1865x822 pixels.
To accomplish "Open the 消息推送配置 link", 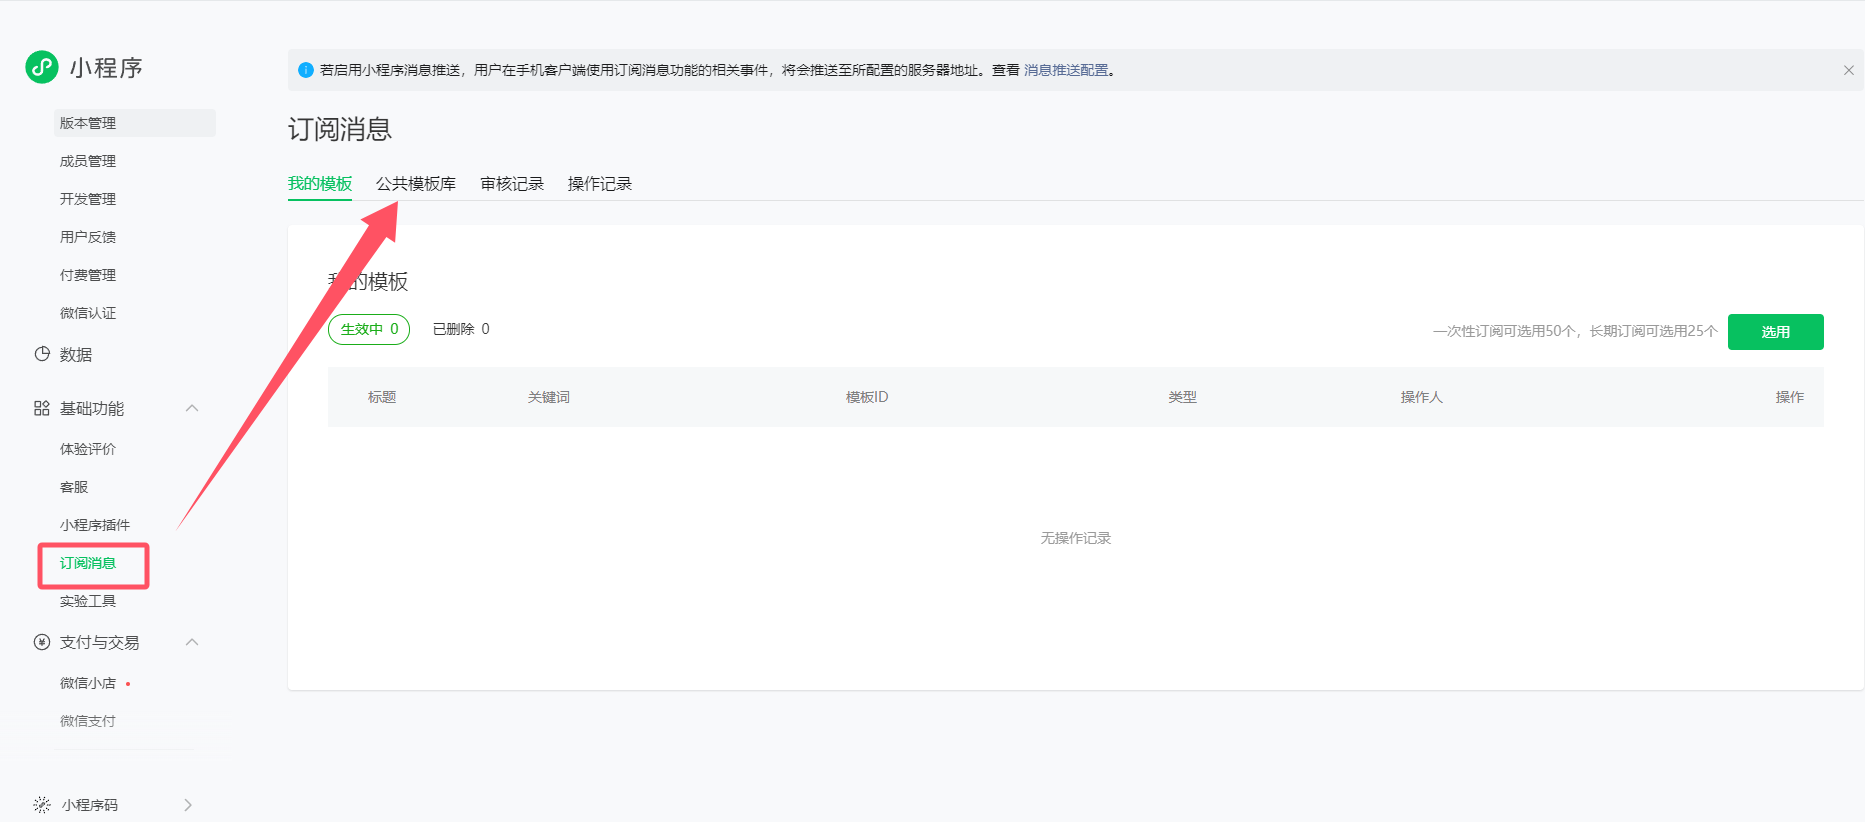I will coord(1066,70).
